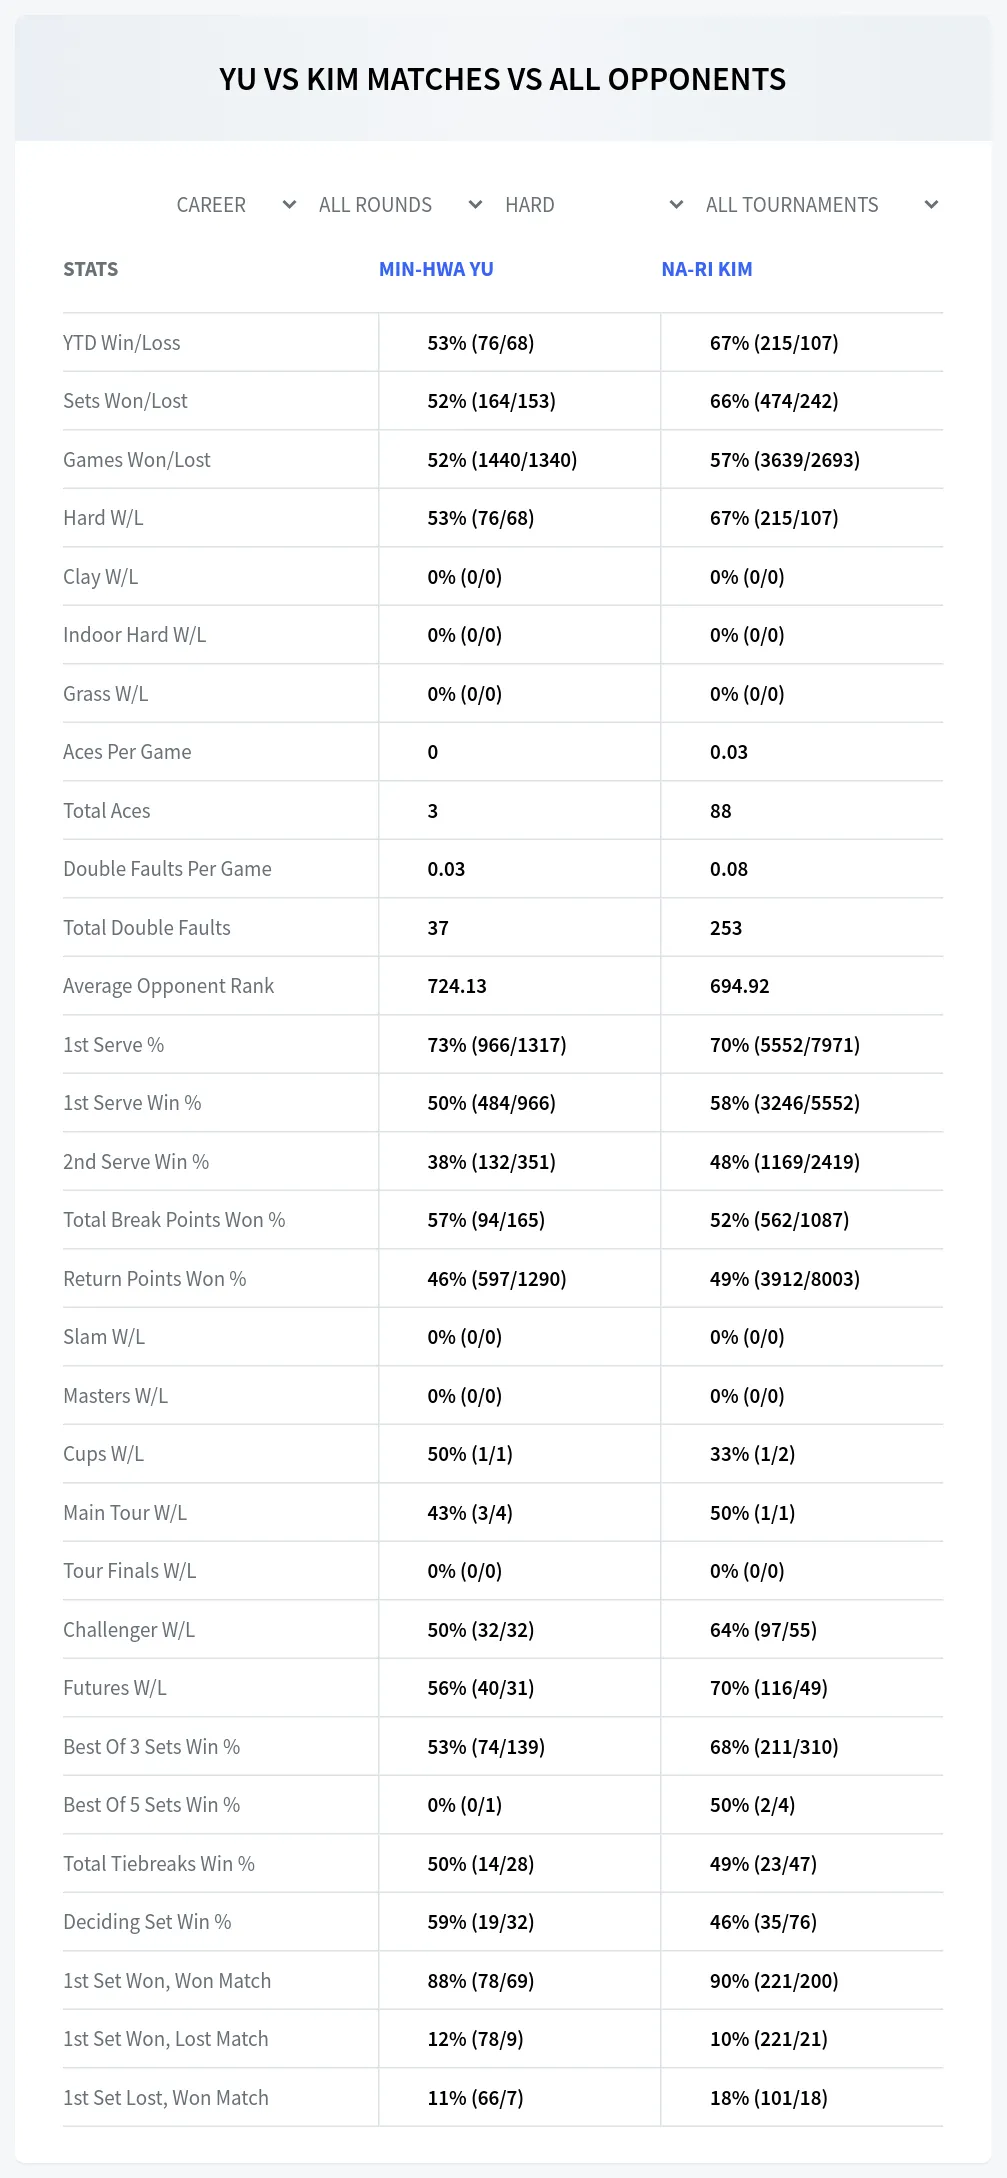The width and height of the screenshot is (1007, 2178).
Task: Expand the ALL TOURNAMENTS dropdown
Action: (x=822, y=205)
